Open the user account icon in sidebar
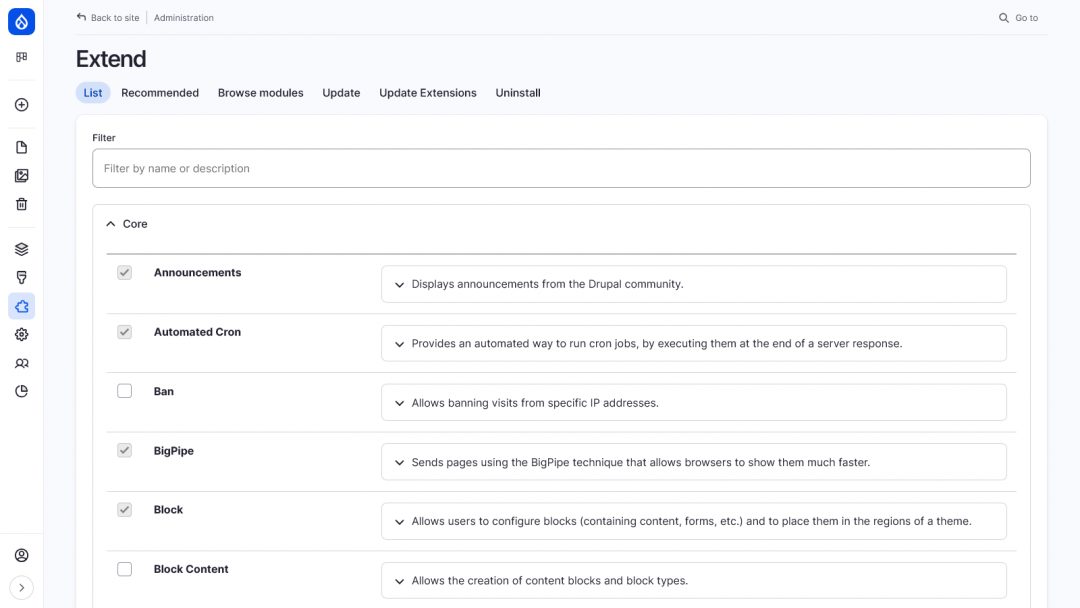This screenshot has width=1080, height=608. point(21,555)
